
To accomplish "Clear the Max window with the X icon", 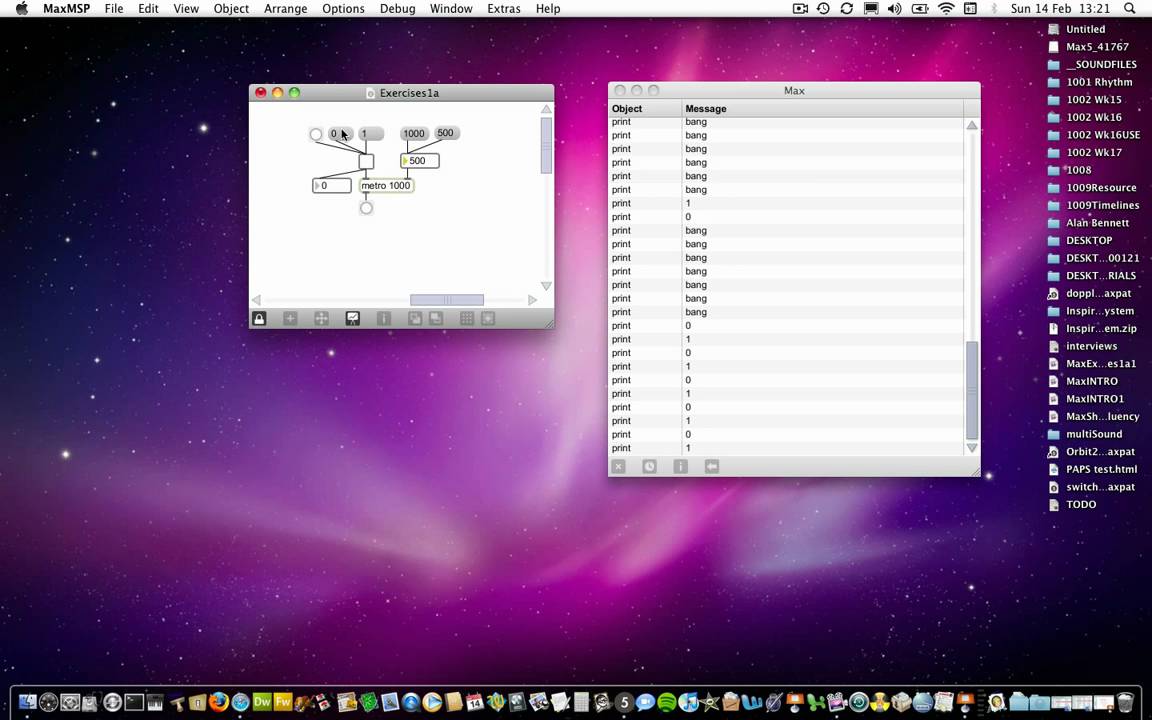I will tap(619, 467).
